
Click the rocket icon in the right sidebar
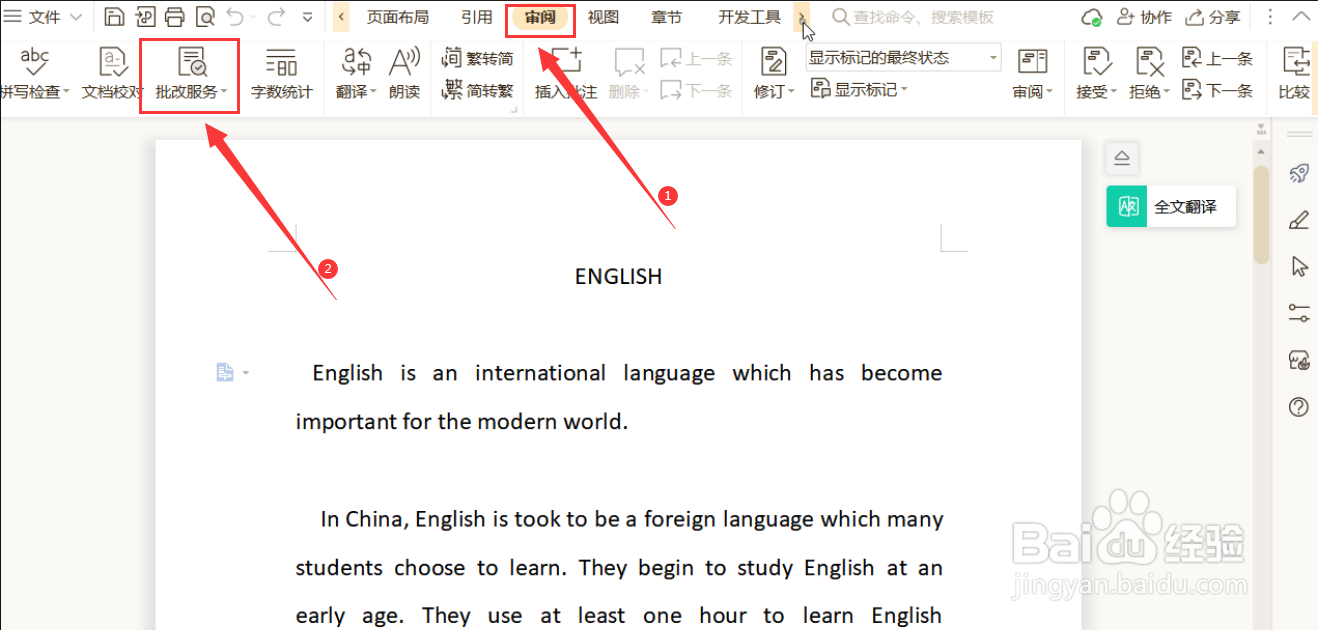1299,173
